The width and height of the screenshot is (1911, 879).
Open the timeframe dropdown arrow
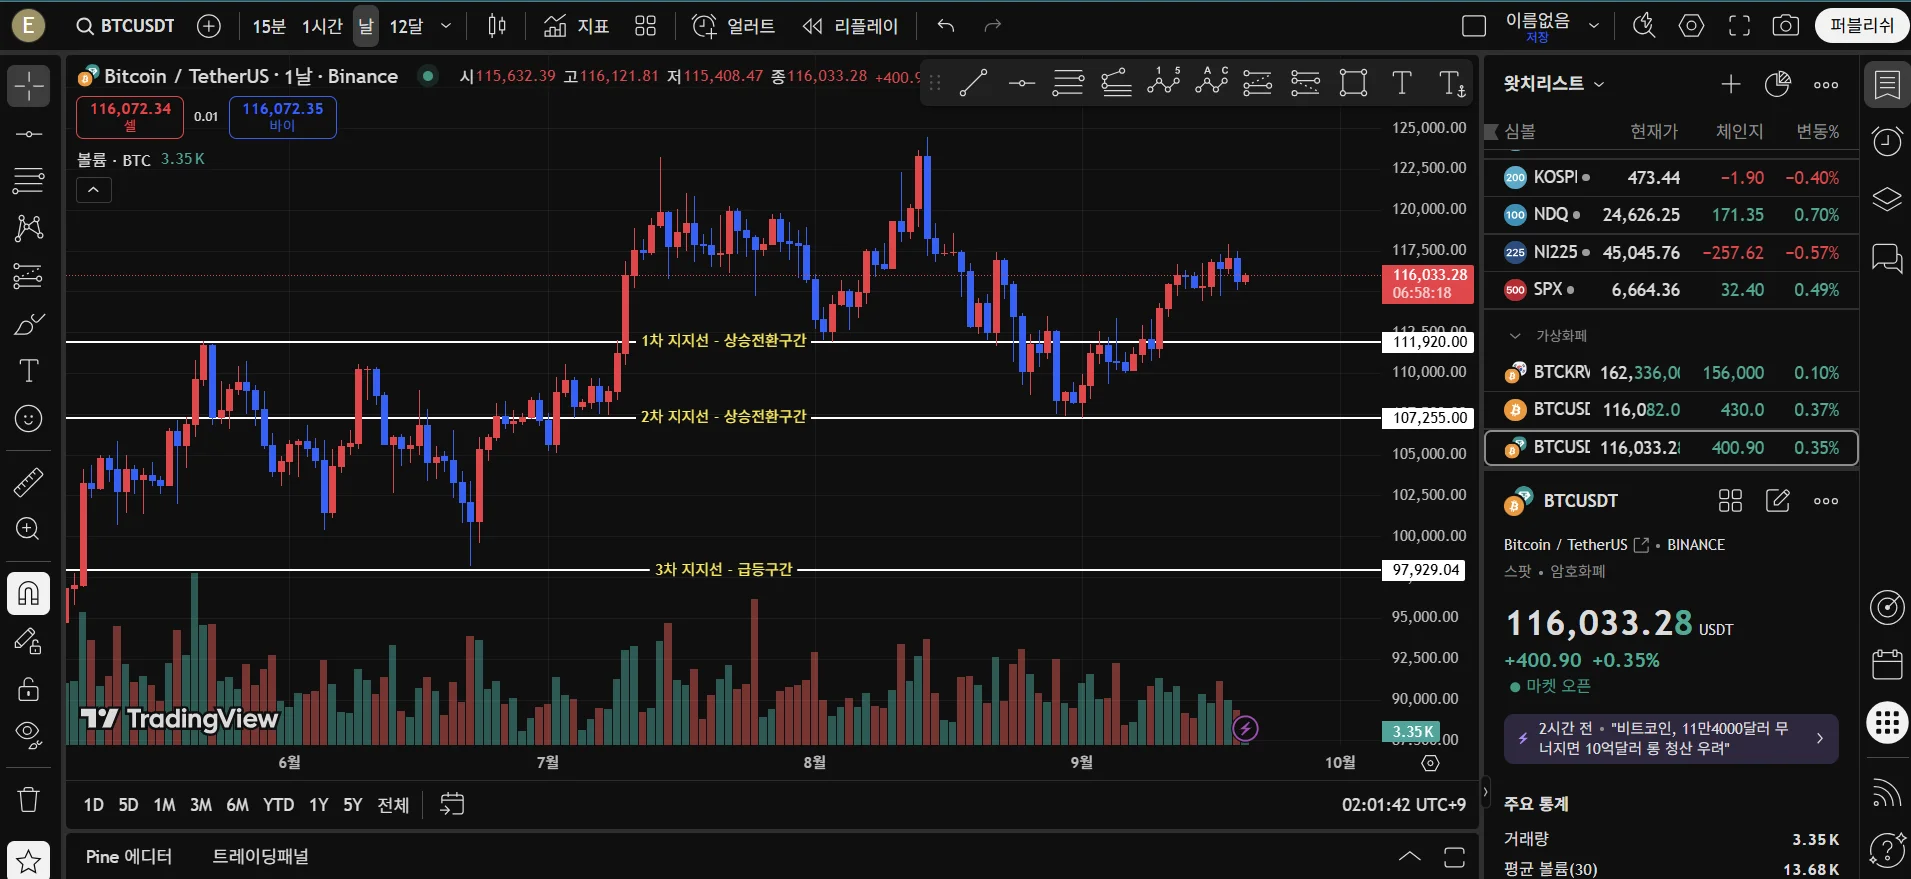446,26
